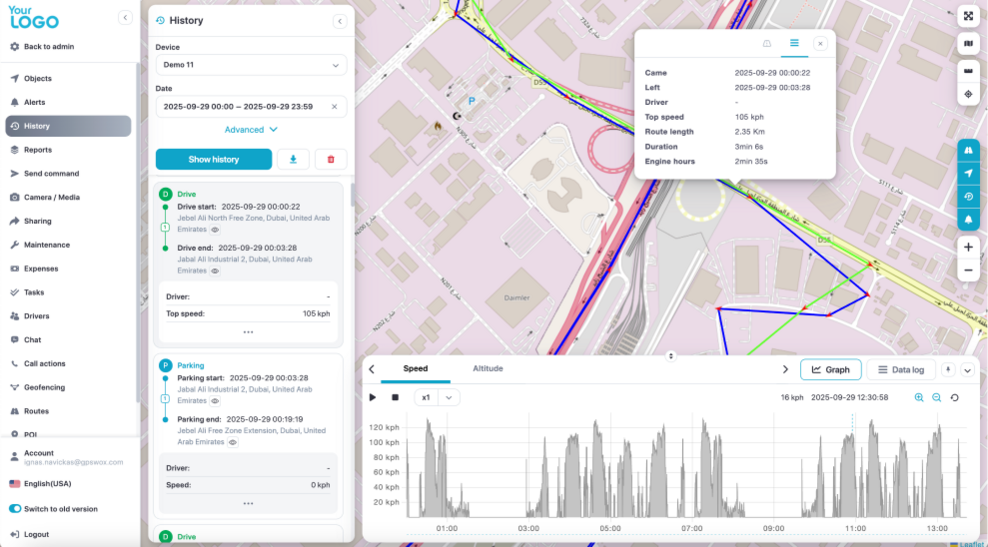The width and height of the screenshot is (988, 547).
Task: Expand the Advanced options
Action: (251, 130)
